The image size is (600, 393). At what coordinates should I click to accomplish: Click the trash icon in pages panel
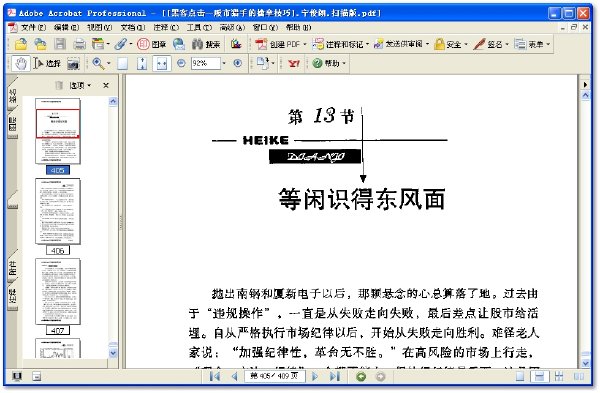point(59,85)
